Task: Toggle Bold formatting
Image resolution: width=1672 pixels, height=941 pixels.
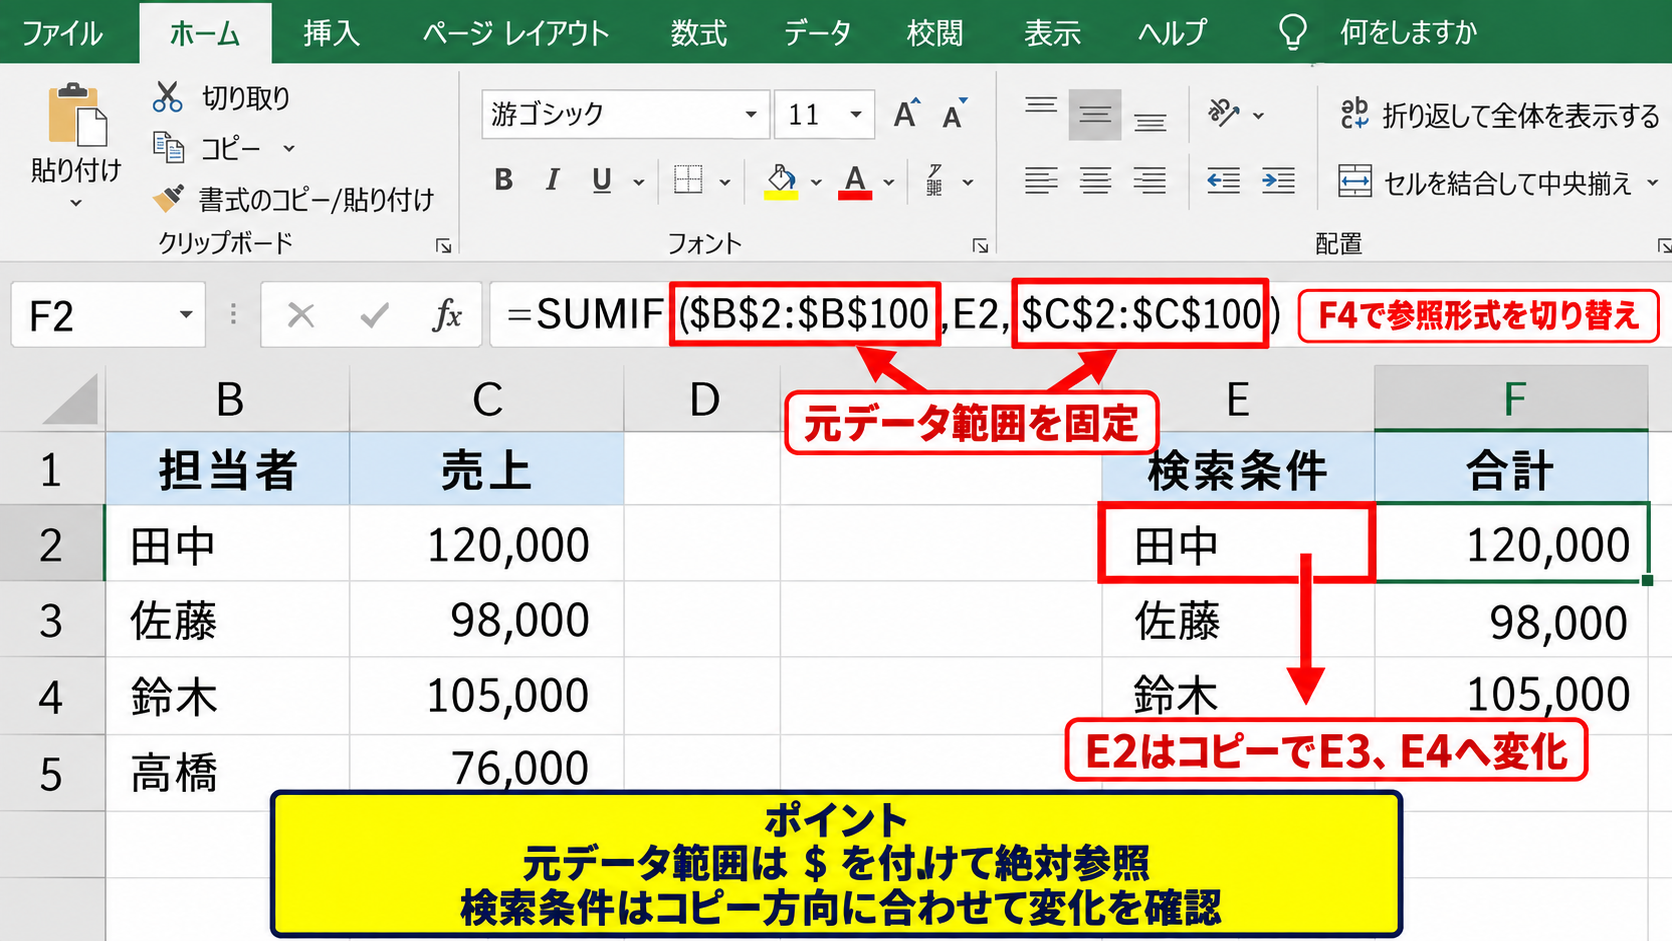Action: pos(504,180)
